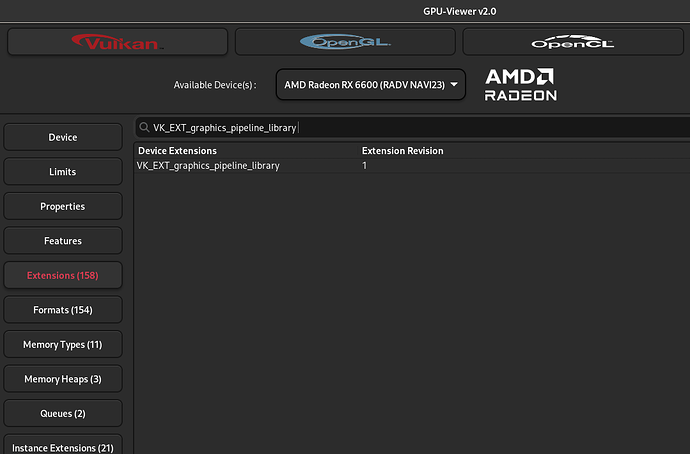Screen dimensions: 690x454
Task: Sort by Device Extensions column header
Action: coord(177,150)
